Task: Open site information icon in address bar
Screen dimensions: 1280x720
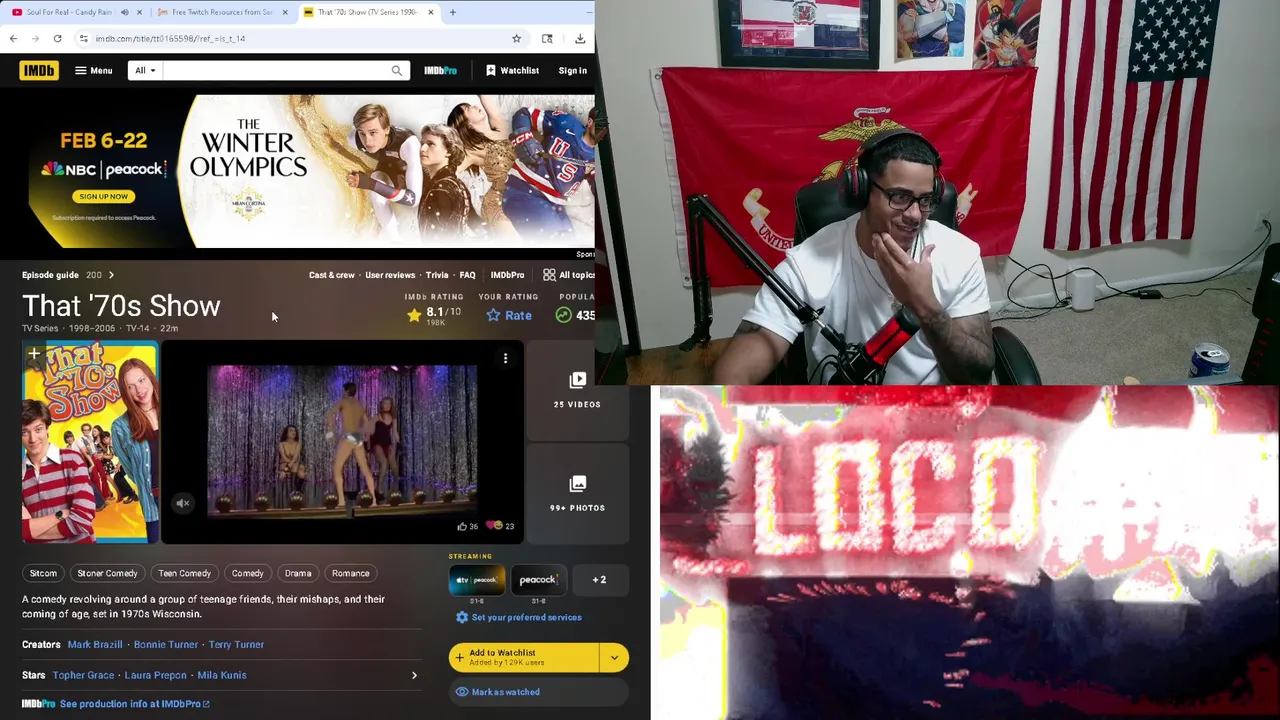Action: (x=83, y=38)
